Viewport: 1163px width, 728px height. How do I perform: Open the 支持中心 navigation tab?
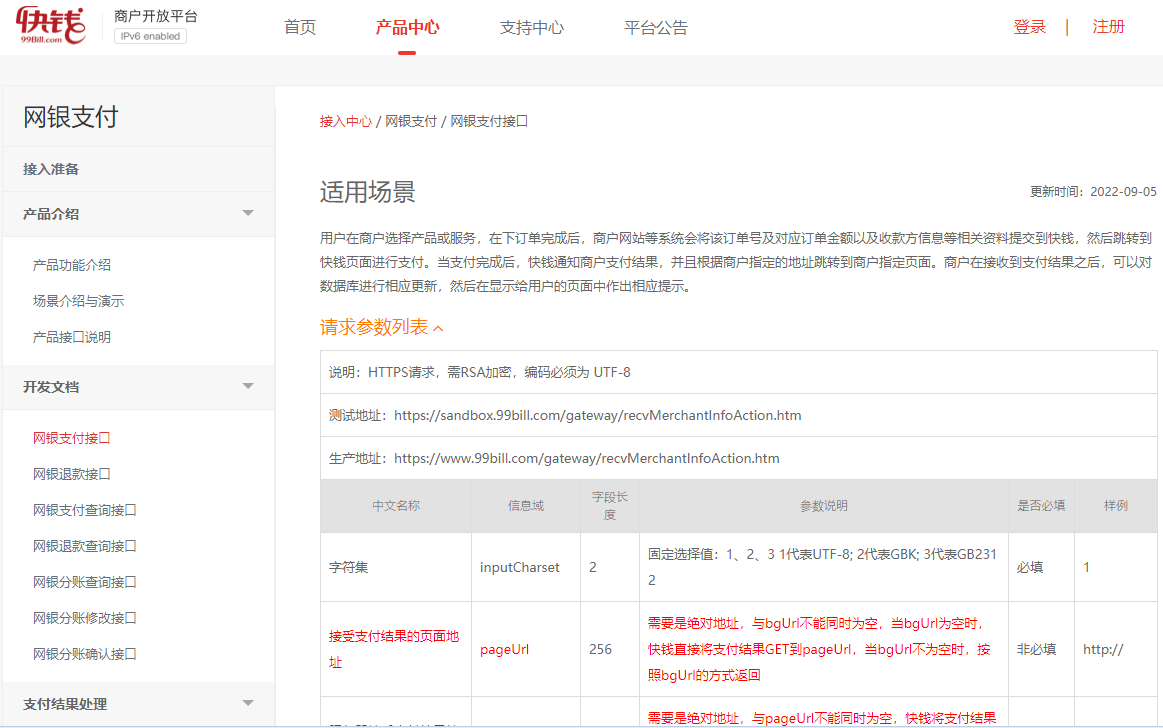(532, 27)
